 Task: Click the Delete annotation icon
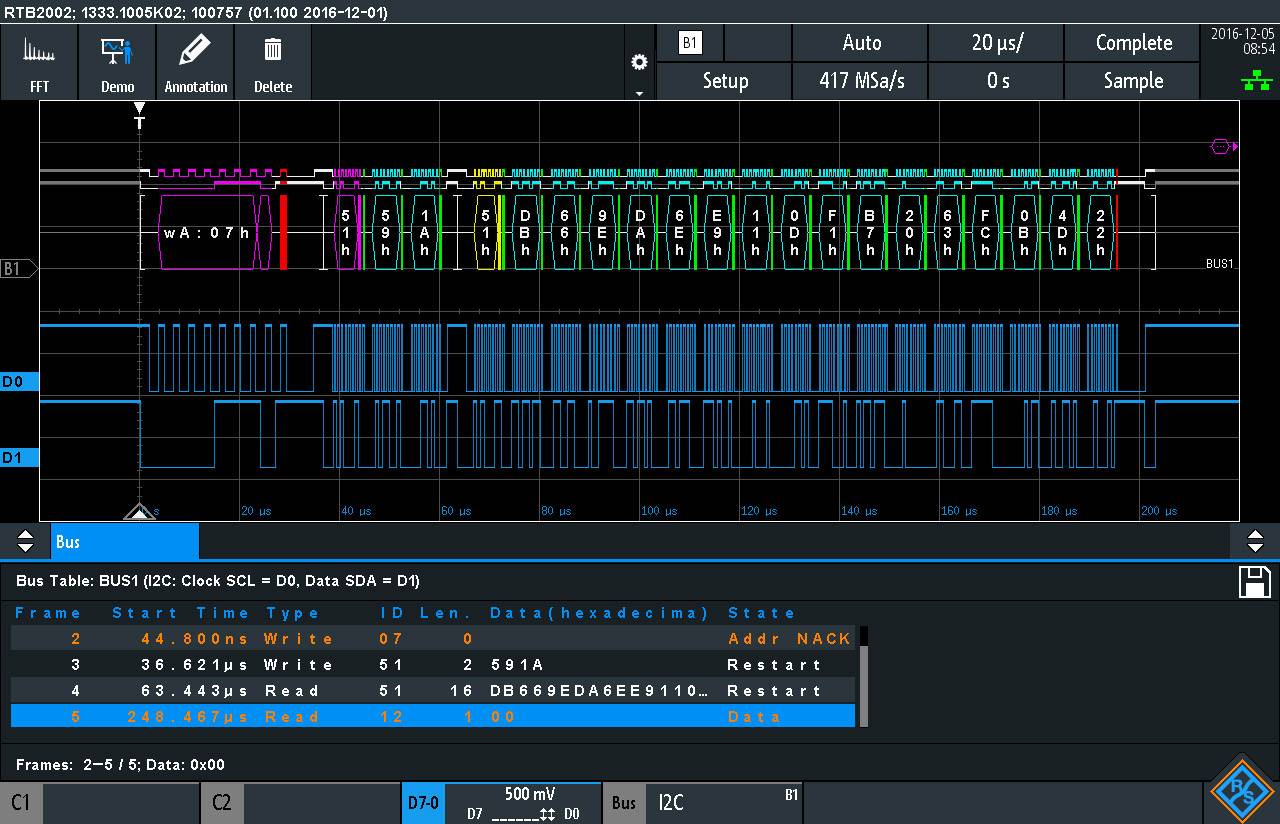click(273, 62)
